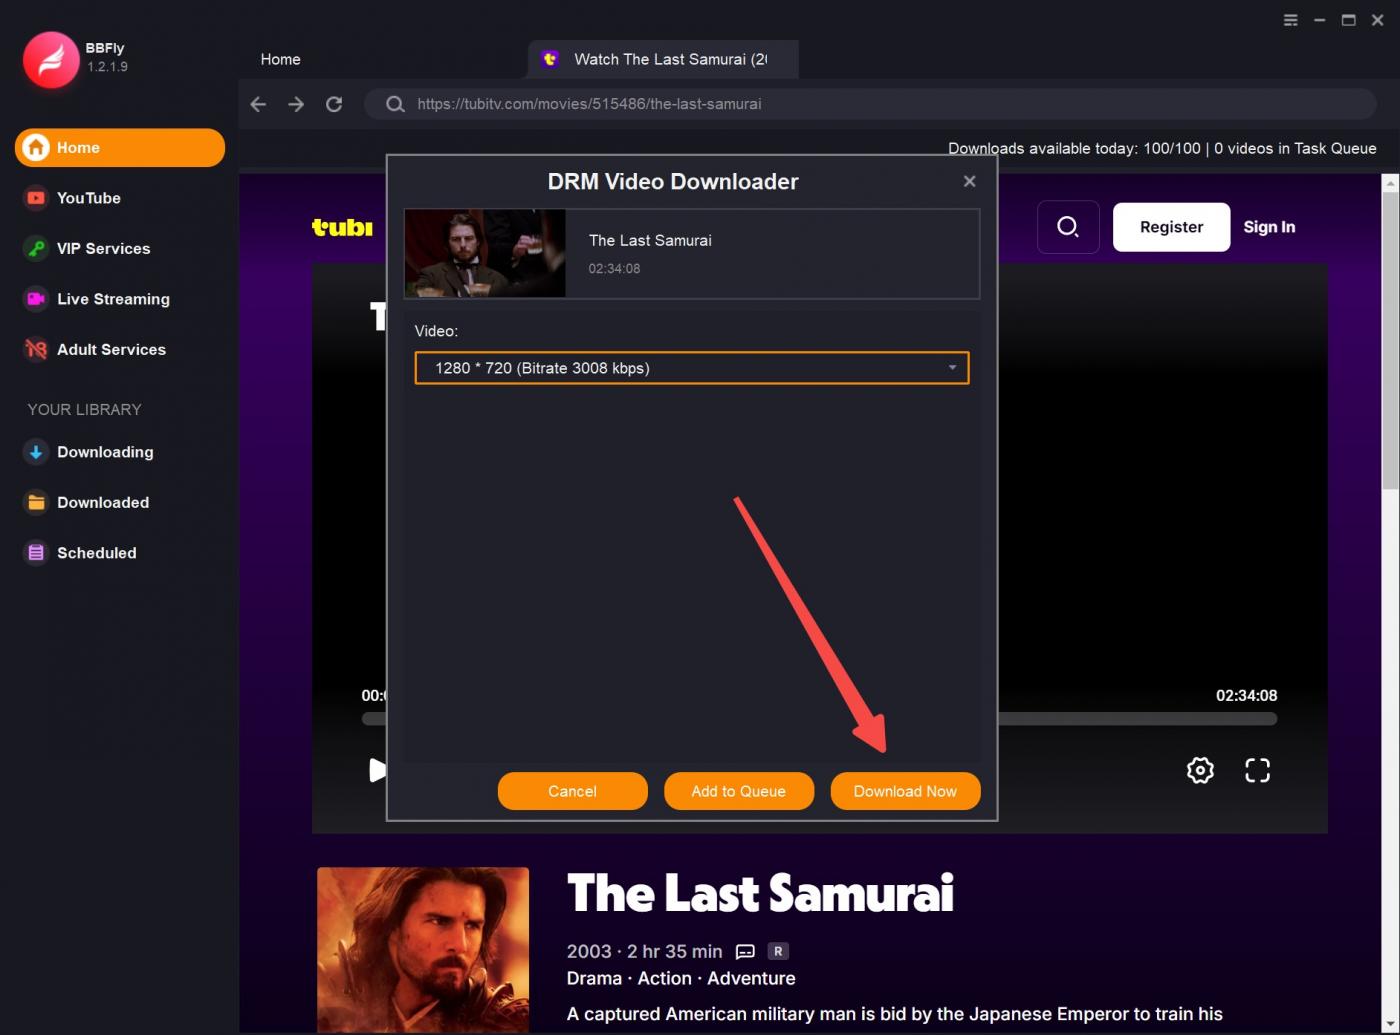Go back in browser navigation
The height and width of the screenshot is (1035, 1400).
pyautogui.click(x=258, y=104)
